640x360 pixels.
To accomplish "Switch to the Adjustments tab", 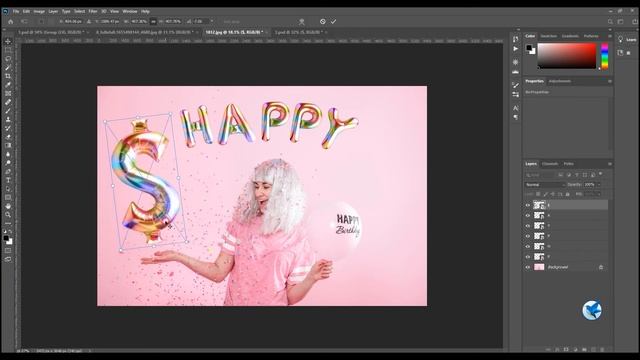I will click(x=560, y=81).
